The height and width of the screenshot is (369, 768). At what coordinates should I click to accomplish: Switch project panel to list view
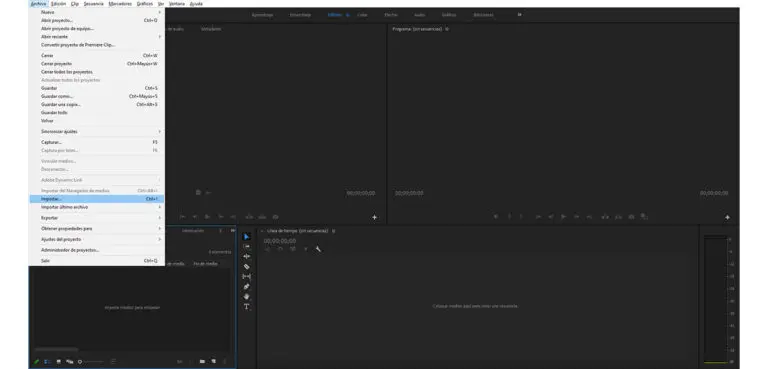[48, 362]
